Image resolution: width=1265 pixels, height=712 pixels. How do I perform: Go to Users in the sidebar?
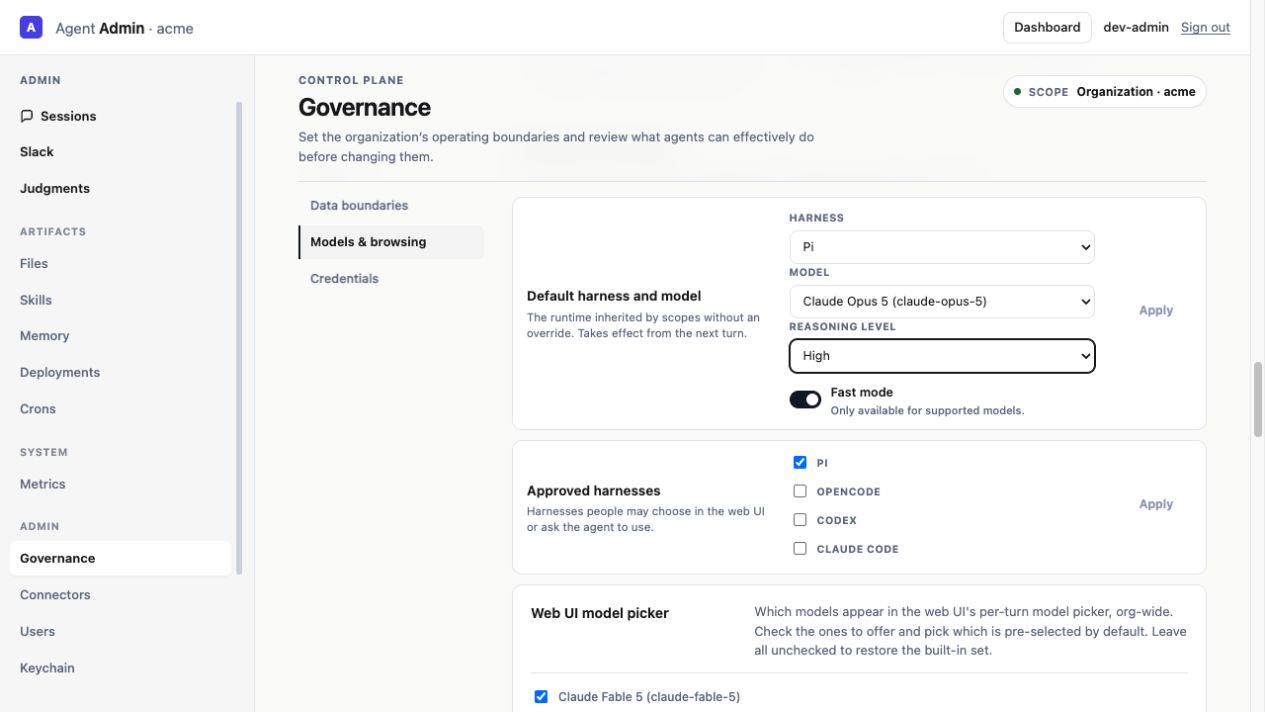(x=120, y=631)
